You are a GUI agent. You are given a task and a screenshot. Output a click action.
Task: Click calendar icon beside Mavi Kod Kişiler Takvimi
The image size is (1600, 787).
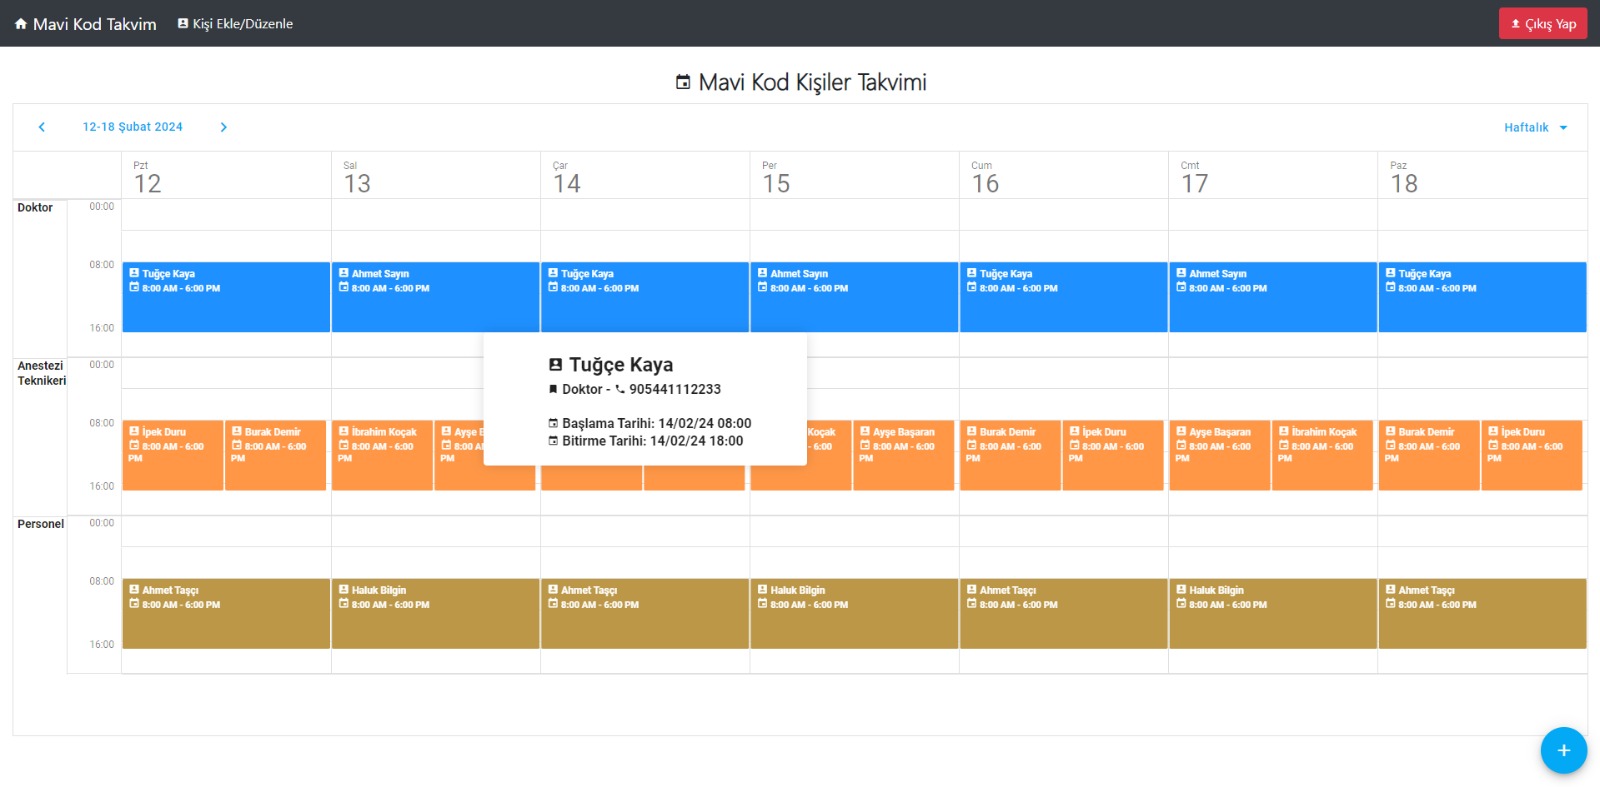pyautogui.click(x=683, y=82)
